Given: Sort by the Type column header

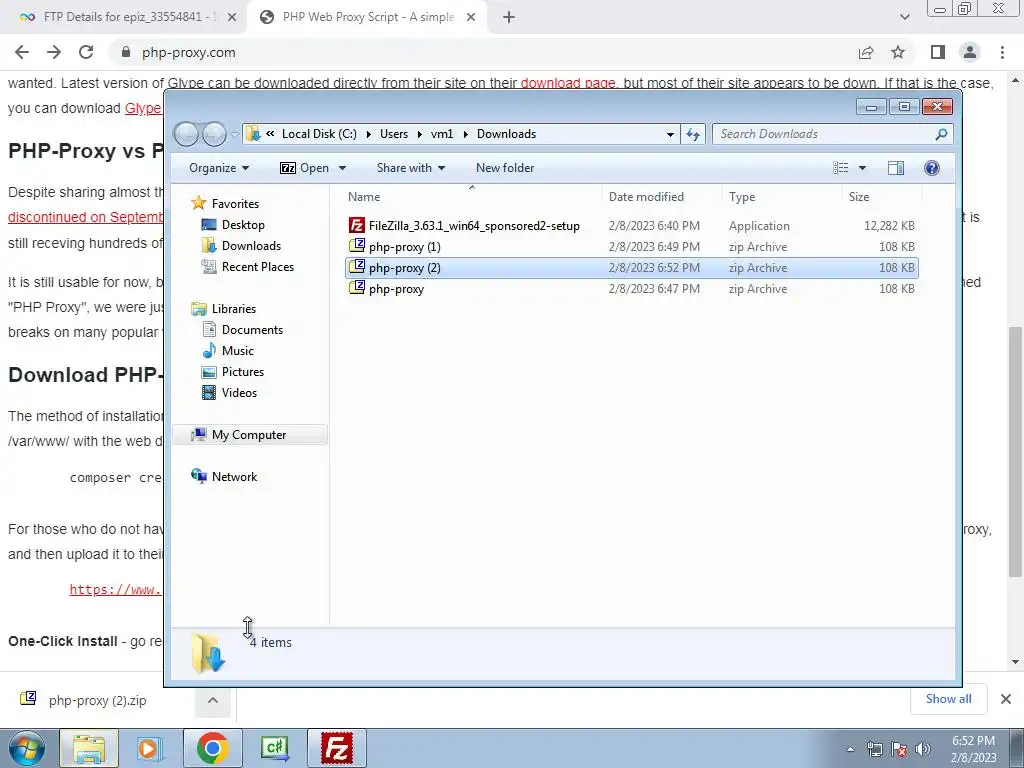Looking at the screenshot, I should click(x=782, y=197).
